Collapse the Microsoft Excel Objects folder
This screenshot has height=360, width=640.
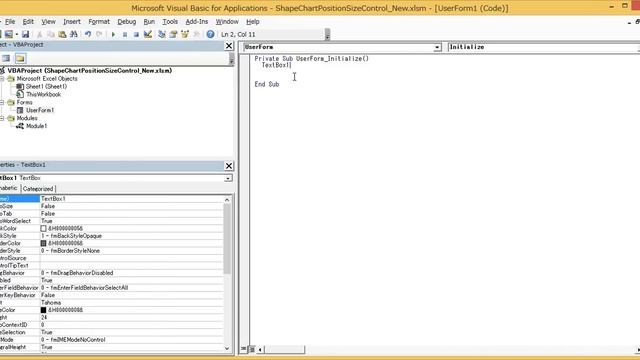[2, 79]
